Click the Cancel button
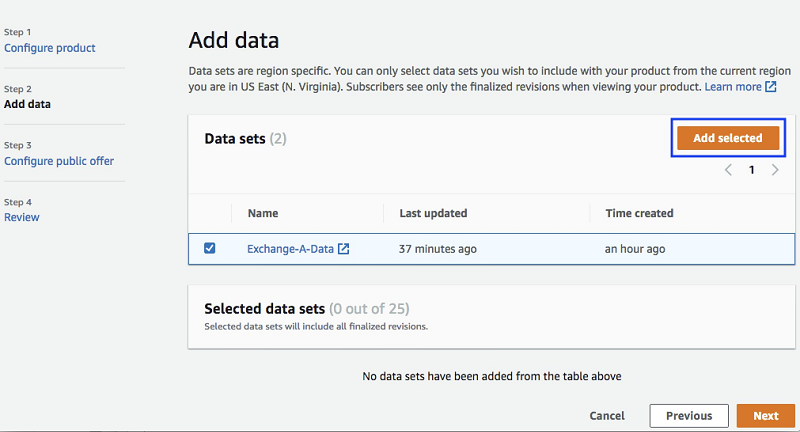This screenshot has height=432, width=800. [x=607, y=416]
